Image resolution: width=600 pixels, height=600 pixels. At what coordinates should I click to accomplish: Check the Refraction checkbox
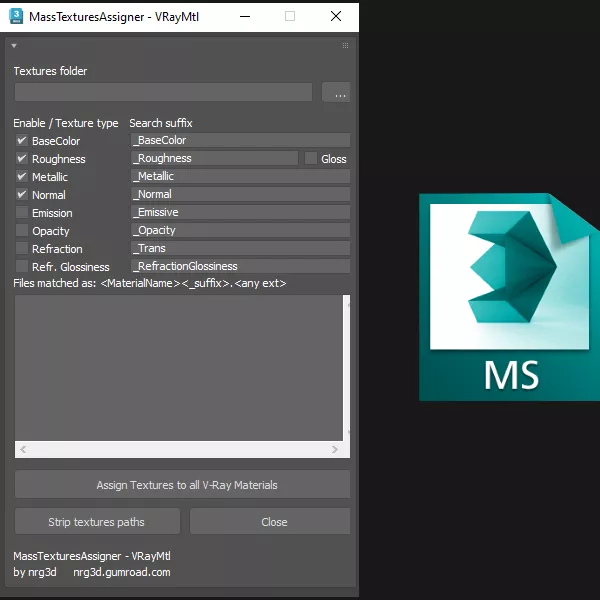tap(22, 248)
